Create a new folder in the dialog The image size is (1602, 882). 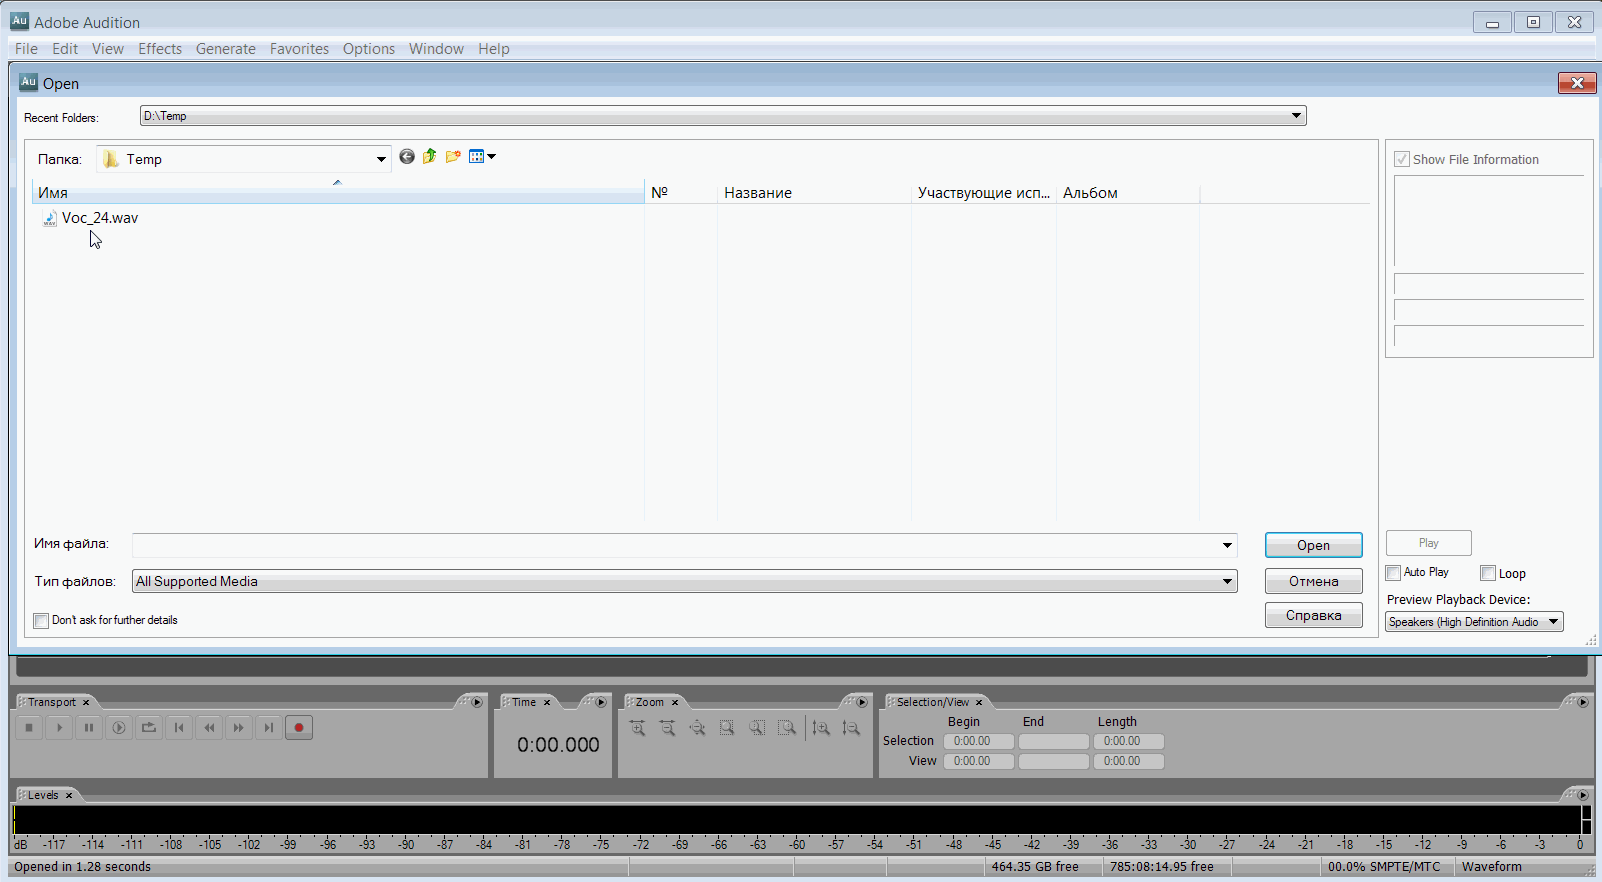(x=453, y=156)
